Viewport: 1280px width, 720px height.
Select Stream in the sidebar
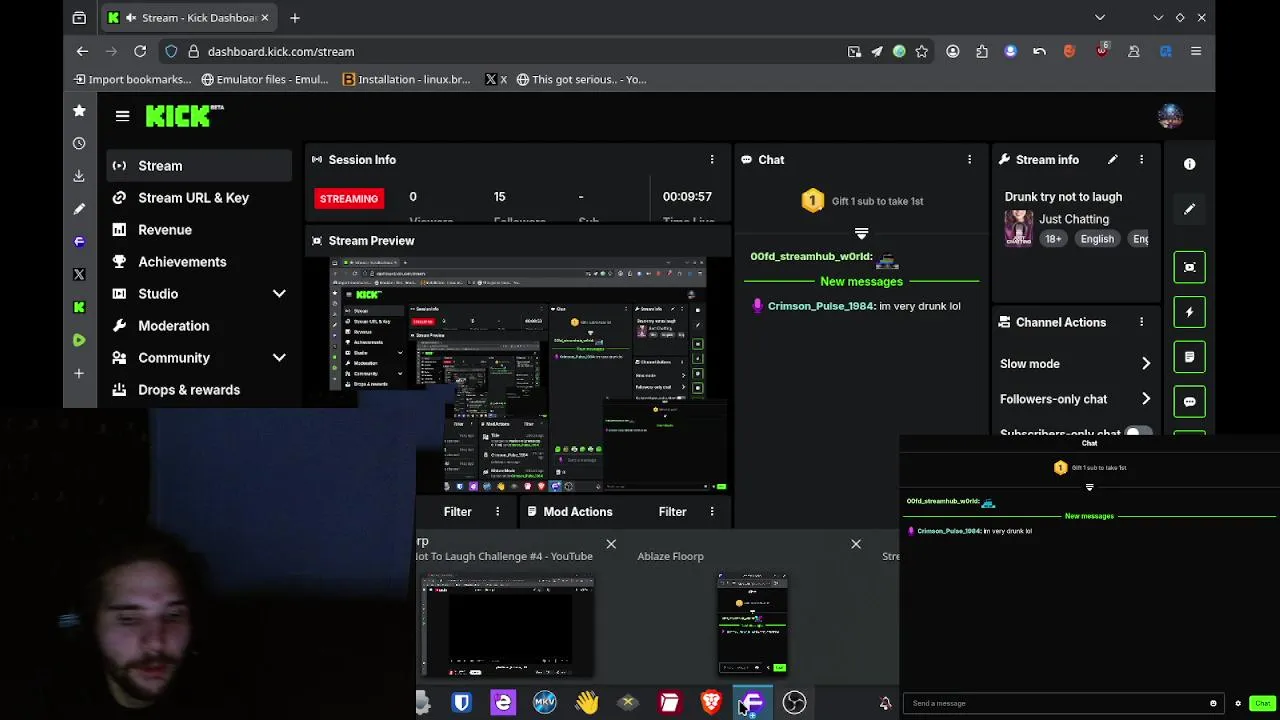(199, 166)
